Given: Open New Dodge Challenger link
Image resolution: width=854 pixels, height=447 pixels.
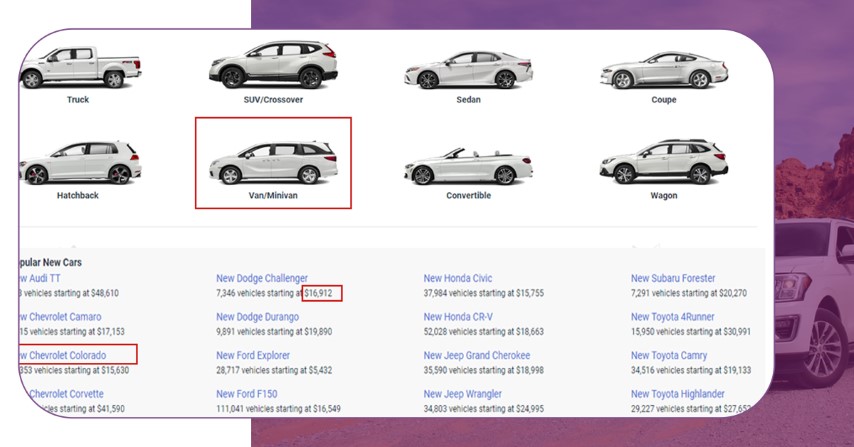Looking at the screenshot, I should 262,278.
